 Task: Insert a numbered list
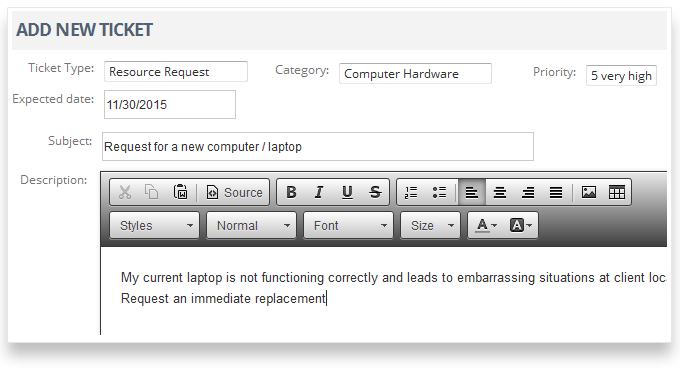411,192
